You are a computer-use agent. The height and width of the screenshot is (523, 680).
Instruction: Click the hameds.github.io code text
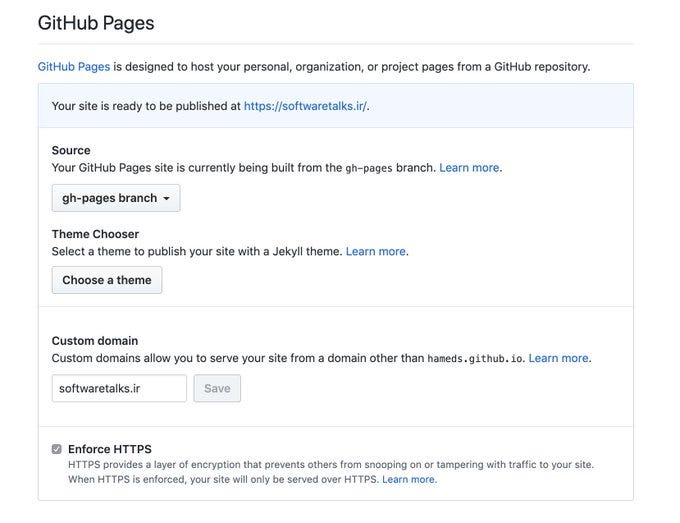[x=475, y=359]
